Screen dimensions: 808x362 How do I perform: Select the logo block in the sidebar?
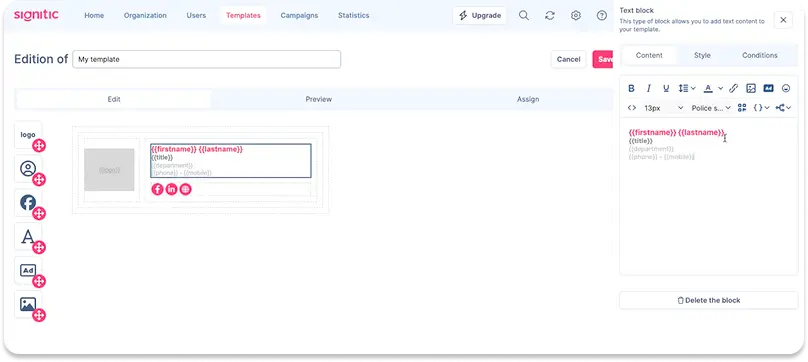click(x=28, y=135)
